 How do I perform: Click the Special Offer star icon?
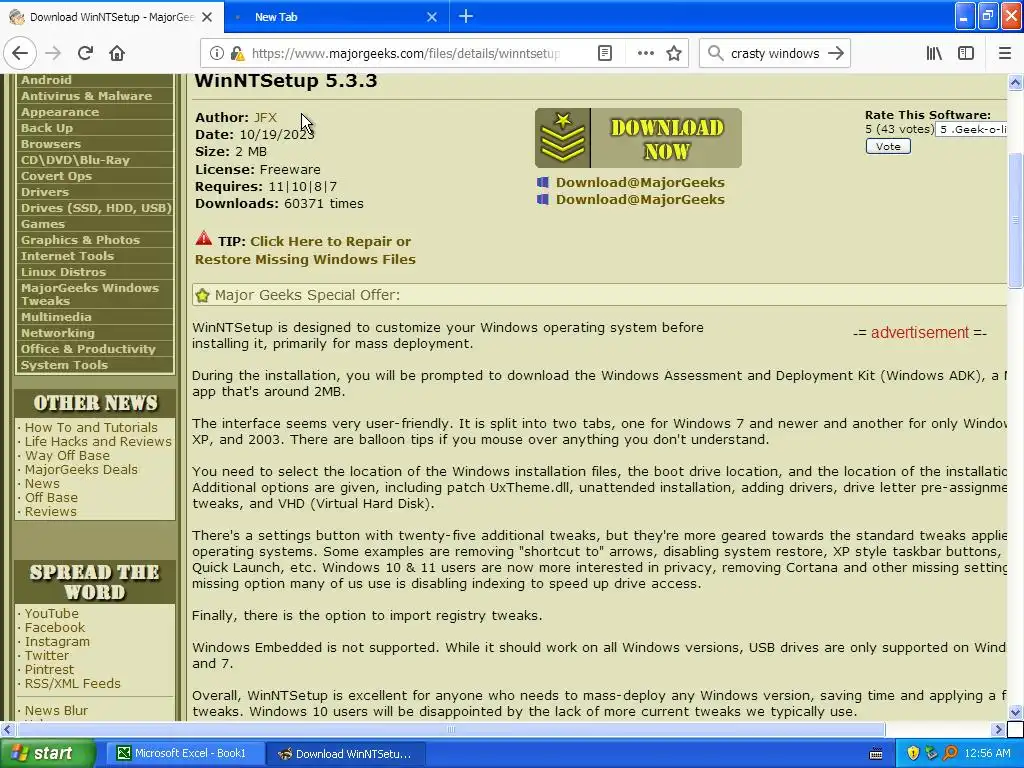tap(202, 295)
